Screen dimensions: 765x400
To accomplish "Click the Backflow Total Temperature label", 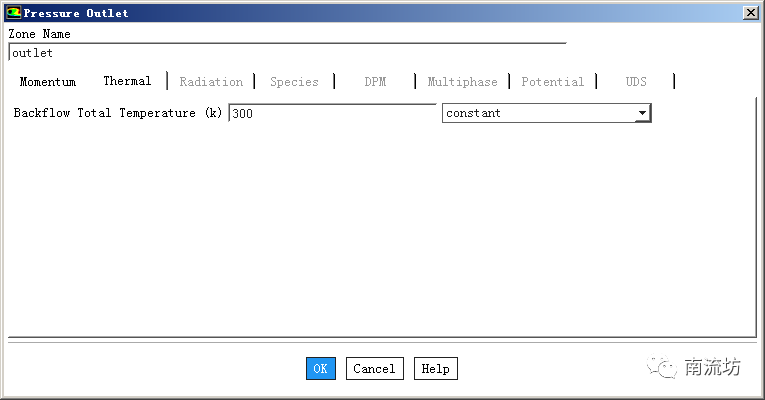I will click(x=118, y=113).
